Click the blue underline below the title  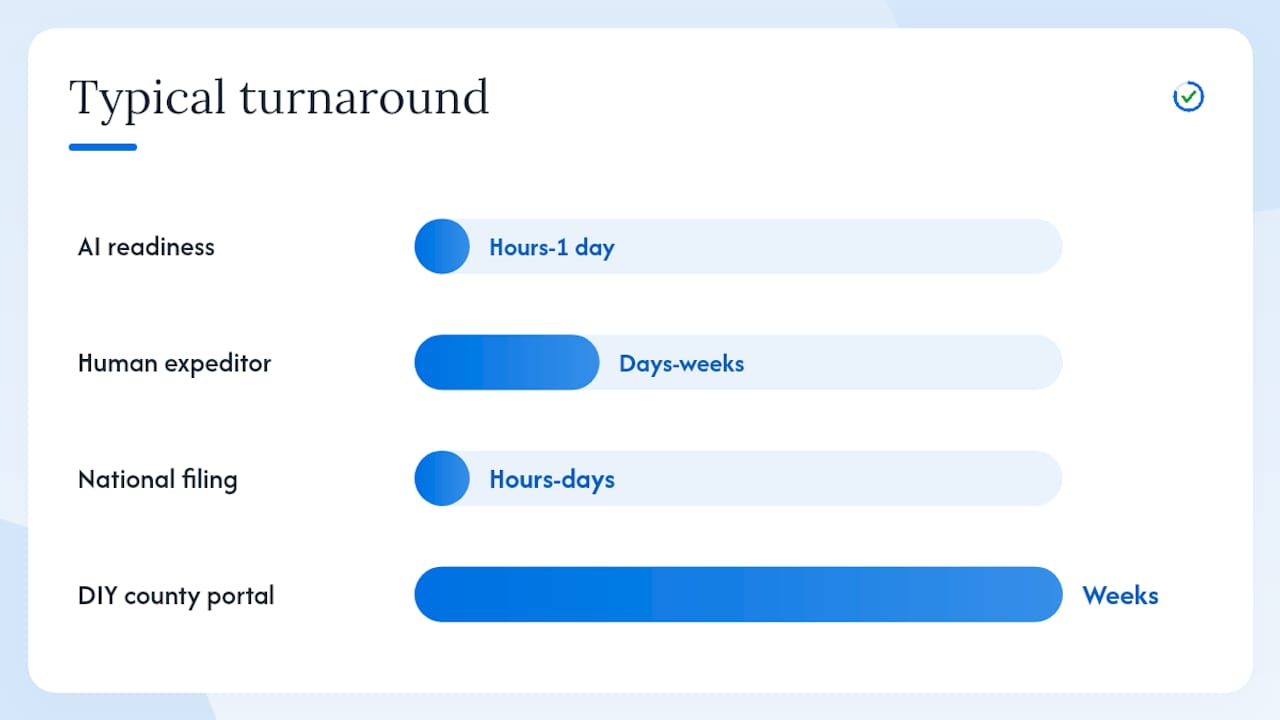103,147
